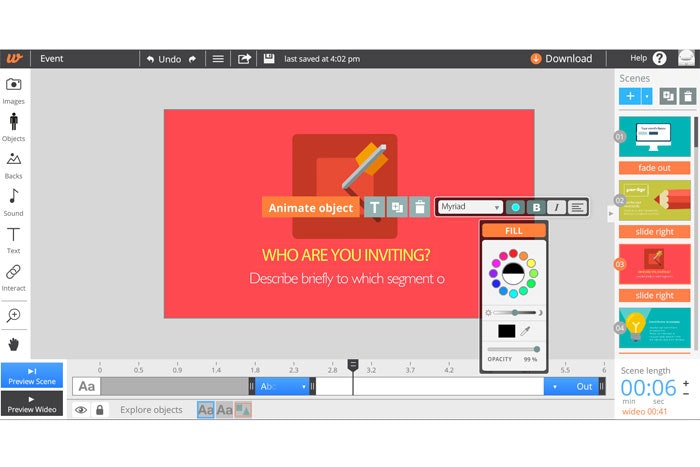The width and height of the screenshot is (700, 467).
Task: Select the hand pan tool
Action: [14, 344]
